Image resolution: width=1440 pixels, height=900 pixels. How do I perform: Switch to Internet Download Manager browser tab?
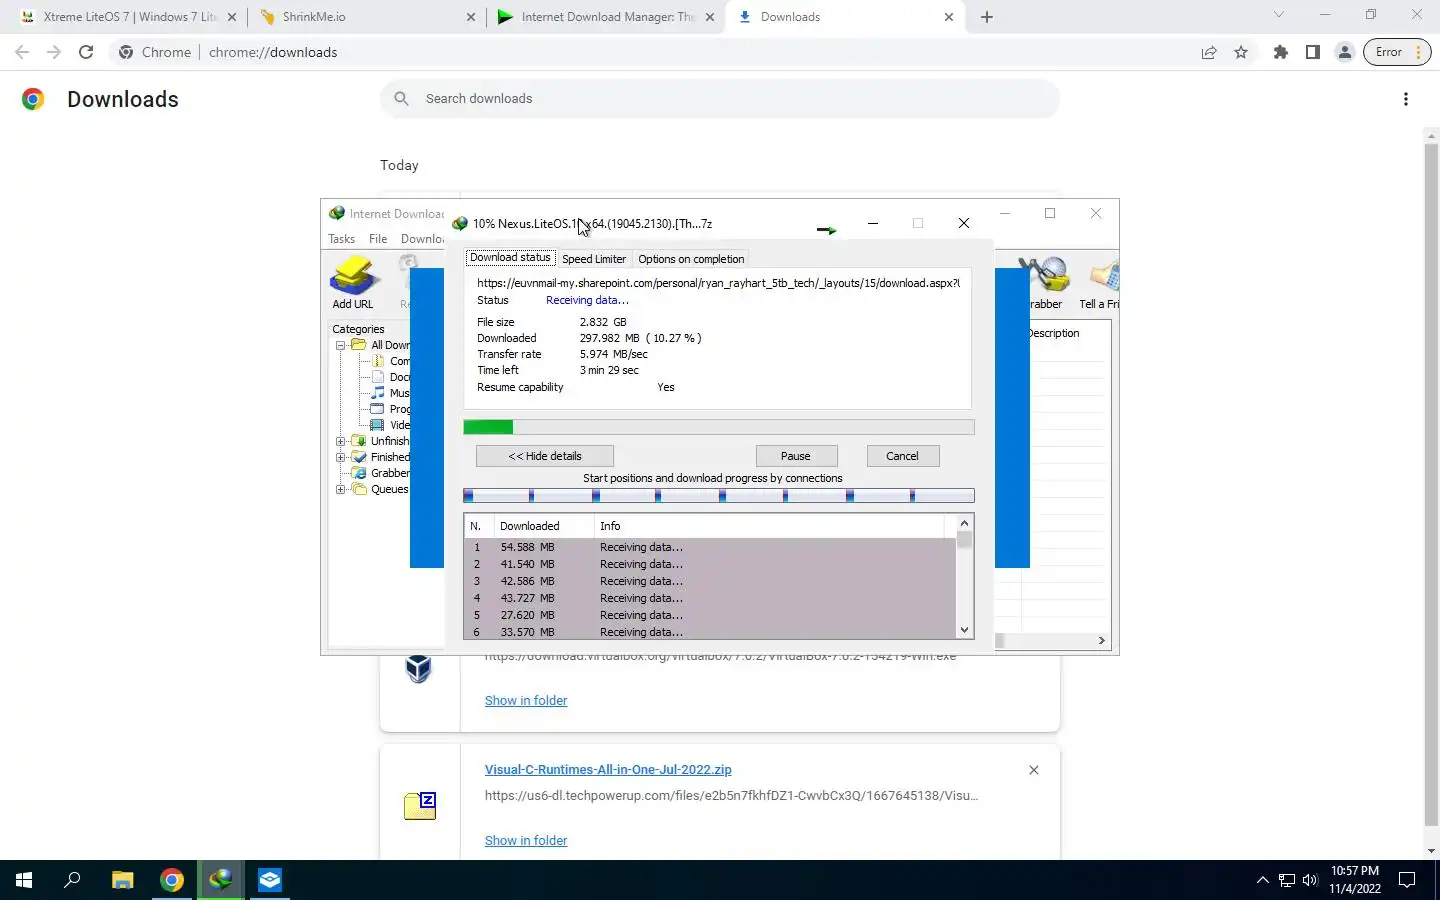coord(607,17)
